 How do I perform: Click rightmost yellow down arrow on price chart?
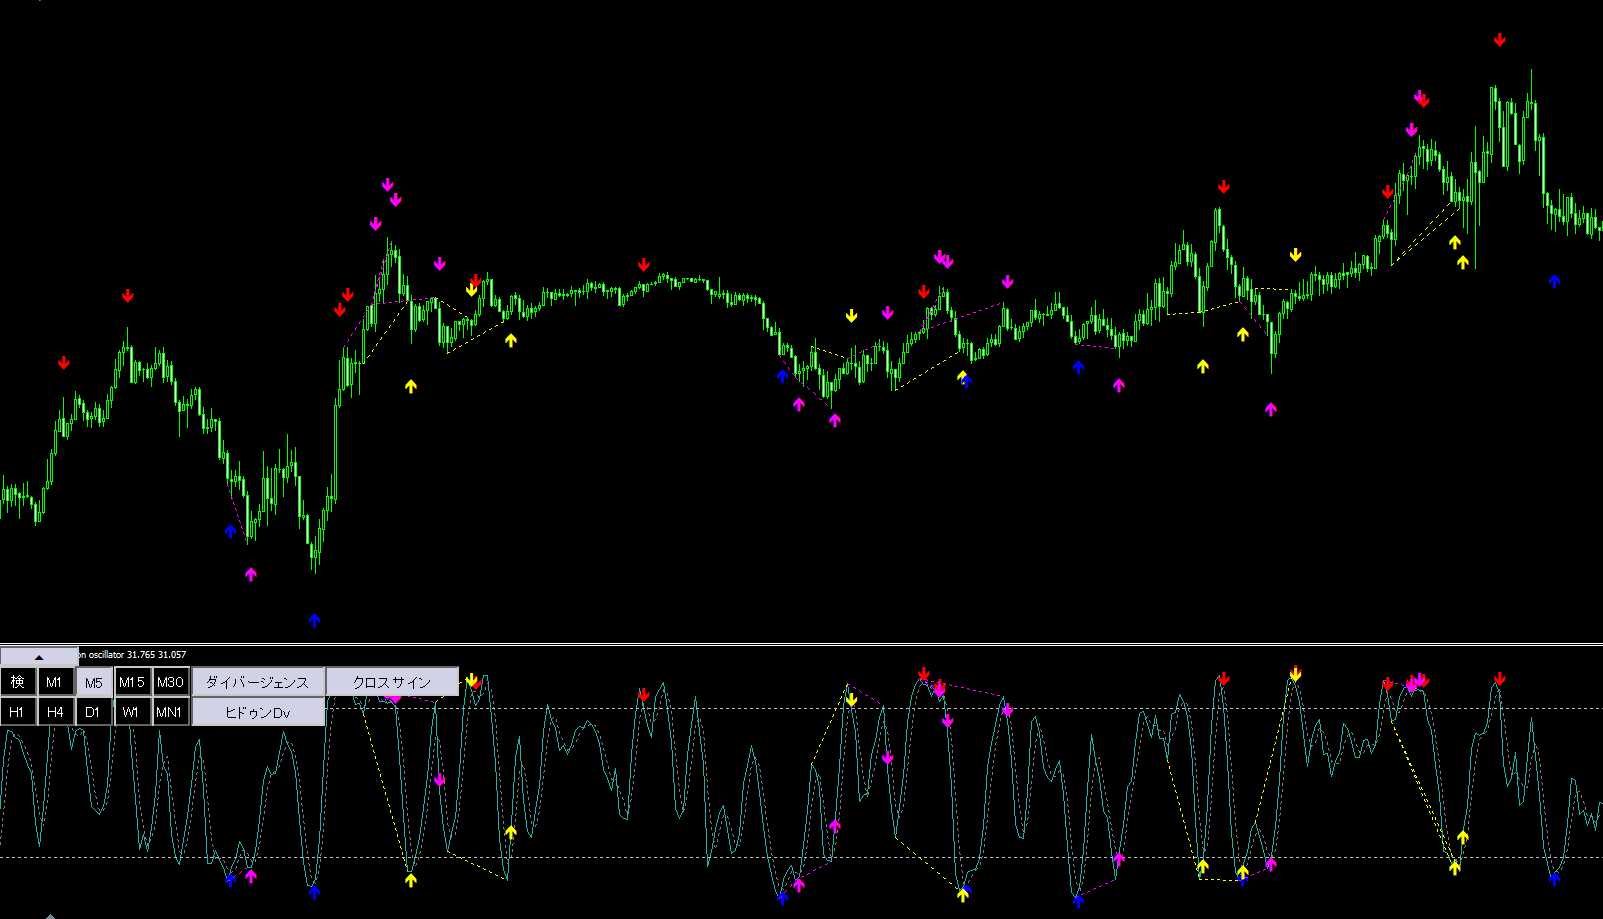point(1296,256)
